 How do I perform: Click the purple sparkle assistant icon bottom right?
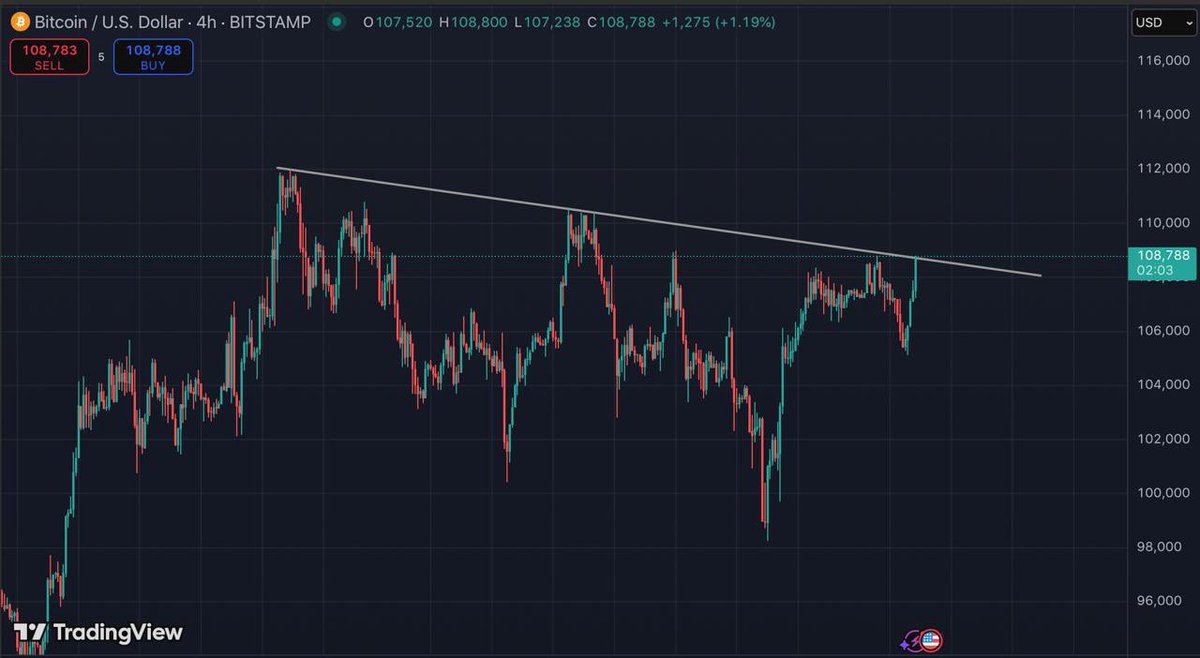pos(912,639)
